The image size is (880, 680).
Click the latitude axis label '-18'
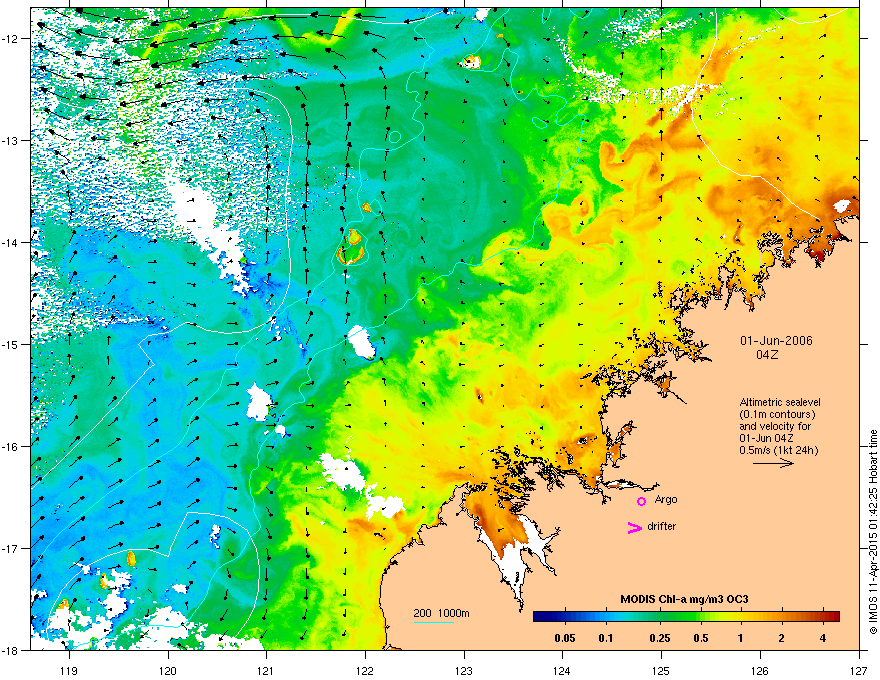coord(11,650)
